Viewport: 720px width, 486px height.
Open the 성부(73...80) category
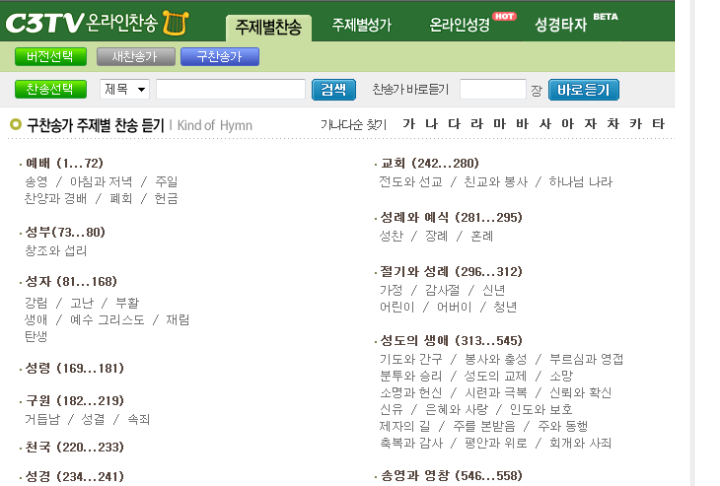(x=65, y=232)
